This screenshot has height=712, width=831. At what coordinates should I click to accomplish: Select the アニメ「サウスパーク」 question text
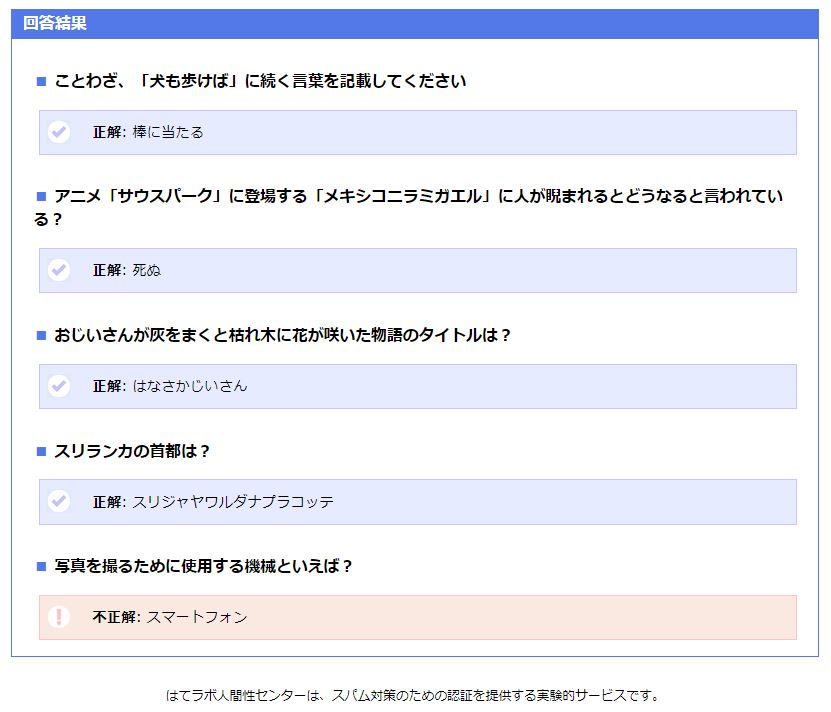click(408, 207)
